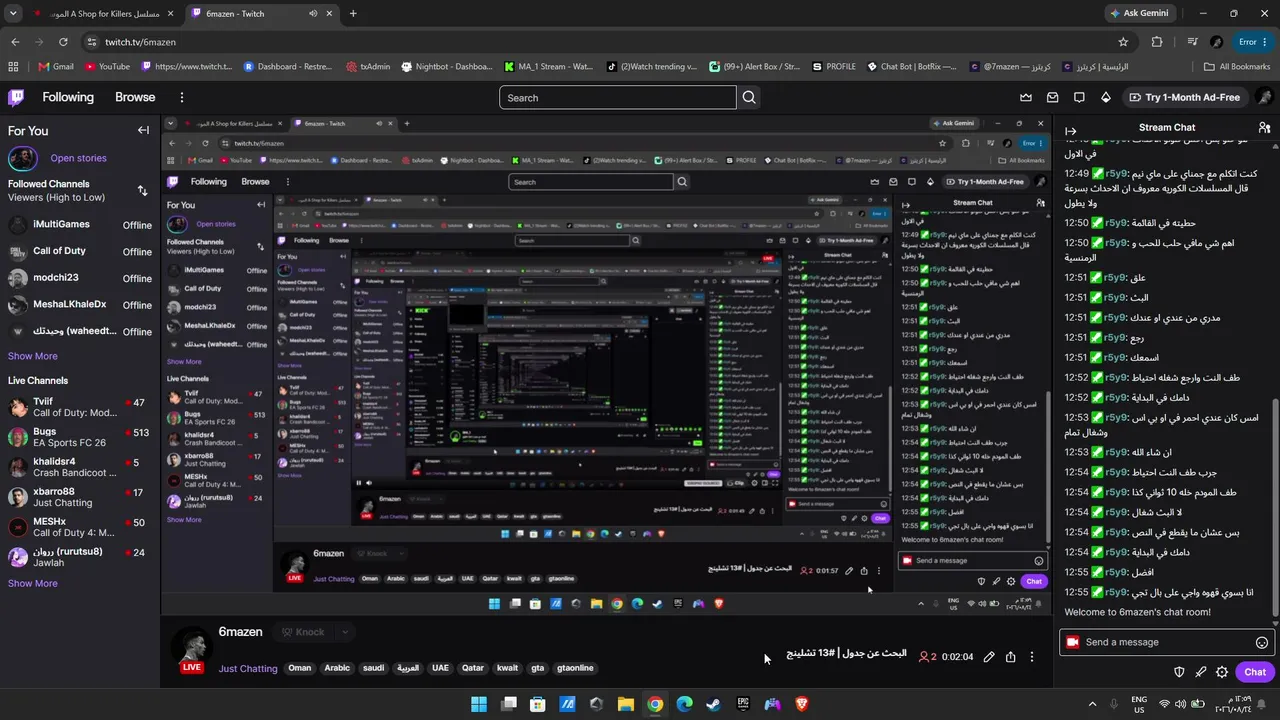Open Epic Games Launcher from the taskbar

tap(743, 704)
